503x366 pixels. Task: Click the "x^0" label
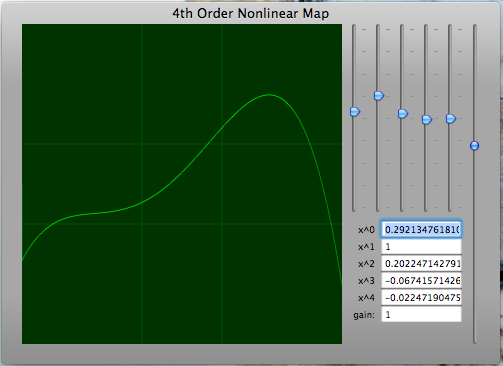[366, 230]
